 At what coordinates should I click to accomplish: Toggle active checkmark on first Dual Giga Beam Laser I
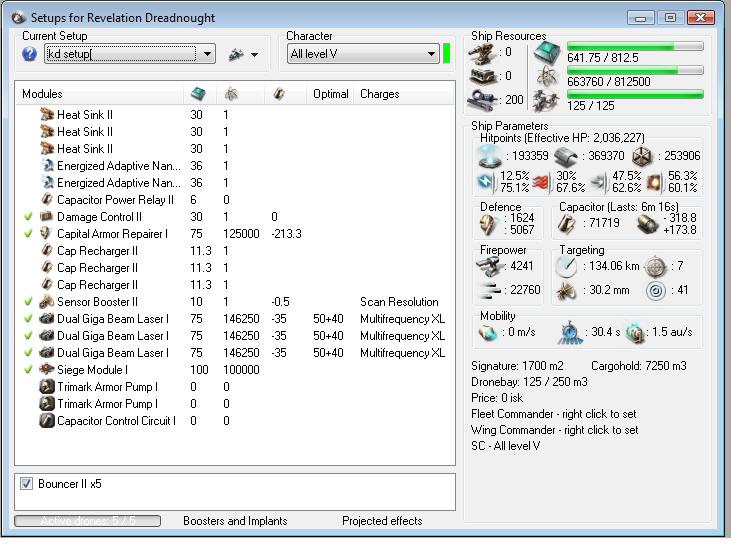(x=28, y=319)
